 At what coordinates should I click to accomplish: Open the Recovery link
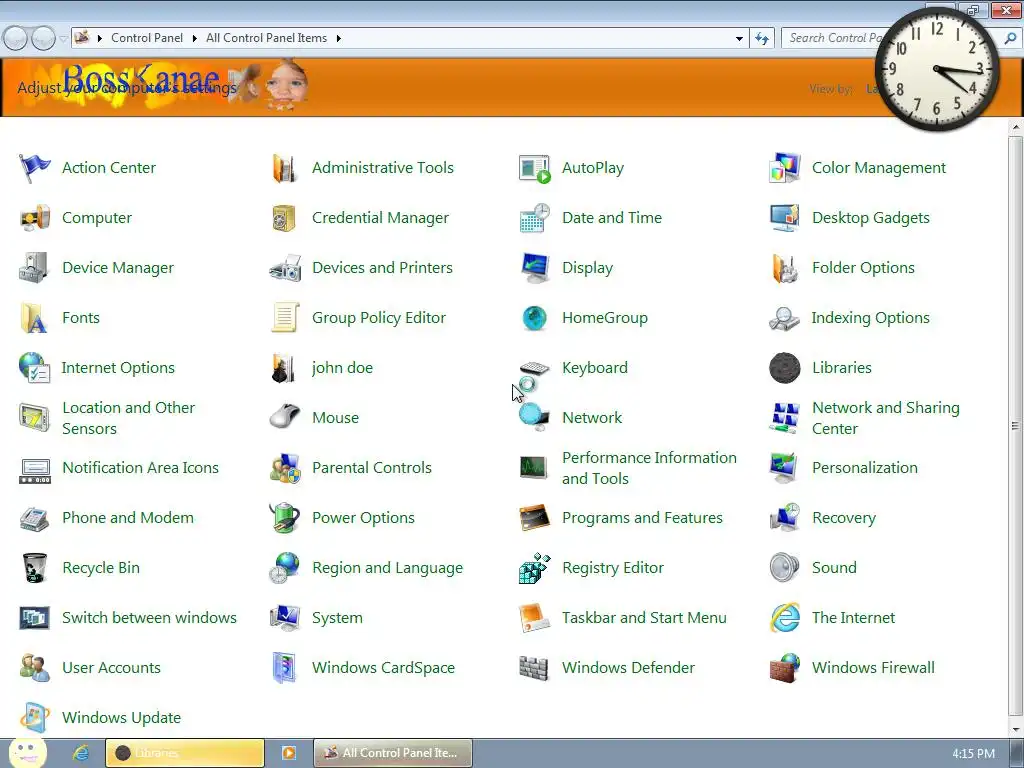click(844, 518)
